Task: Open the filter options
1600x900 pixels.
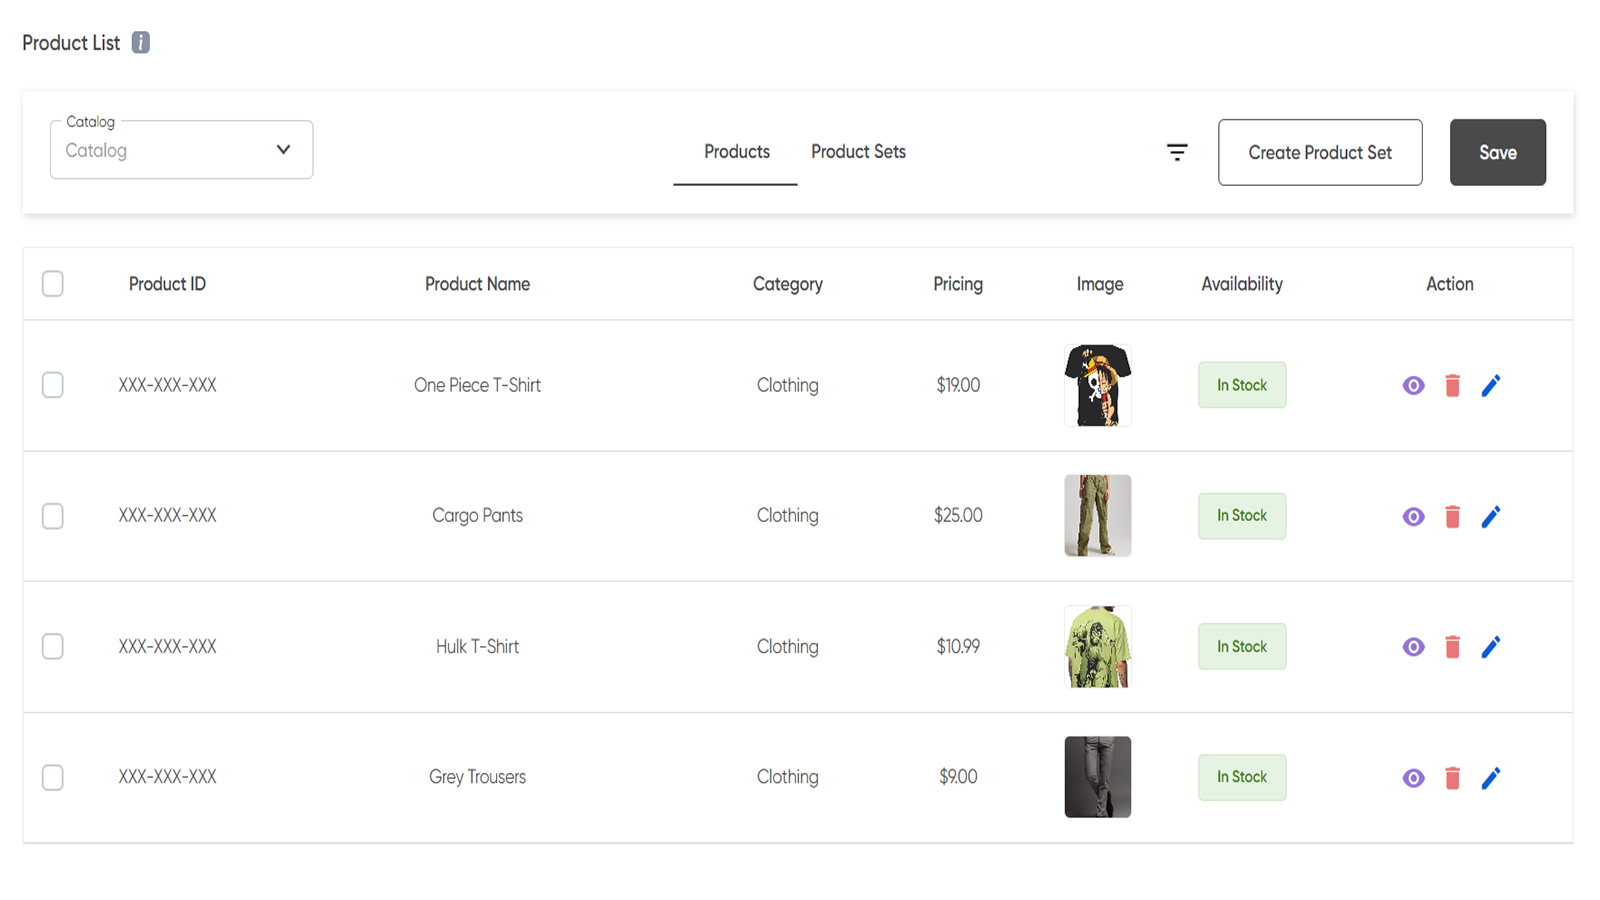Action: click(x=1179, y=152)
